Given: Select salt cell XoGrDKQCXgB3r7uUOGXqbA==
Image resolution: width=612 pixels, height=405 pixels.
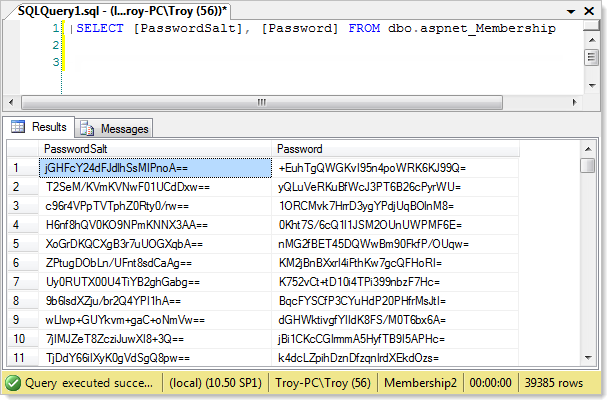Looking at the screenshot, I should coord(155,244).
